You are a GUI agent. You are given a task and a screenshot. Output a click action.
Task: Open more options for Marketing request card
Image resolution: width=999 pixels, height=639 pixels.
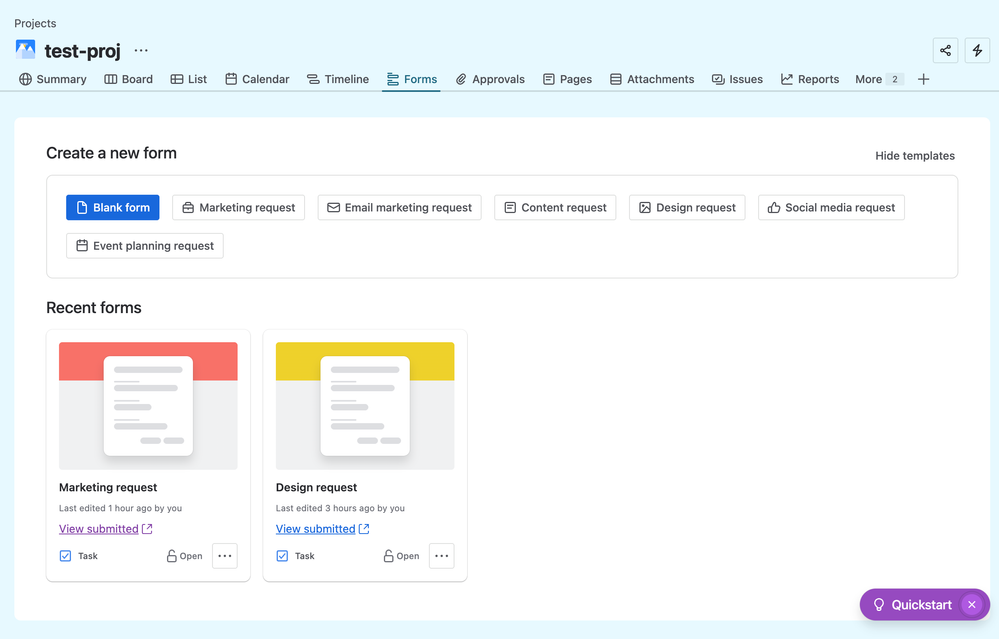225,556
